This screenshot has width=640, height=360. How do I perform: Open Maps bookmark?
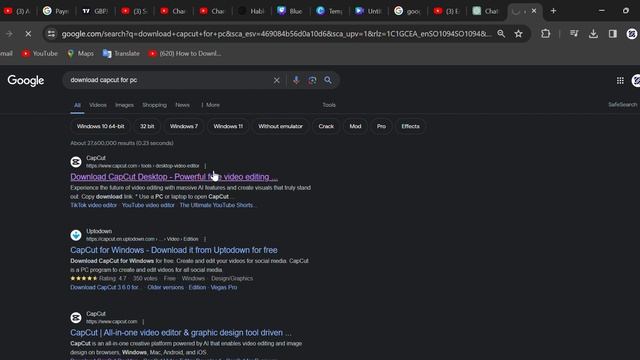coord(80,53)
